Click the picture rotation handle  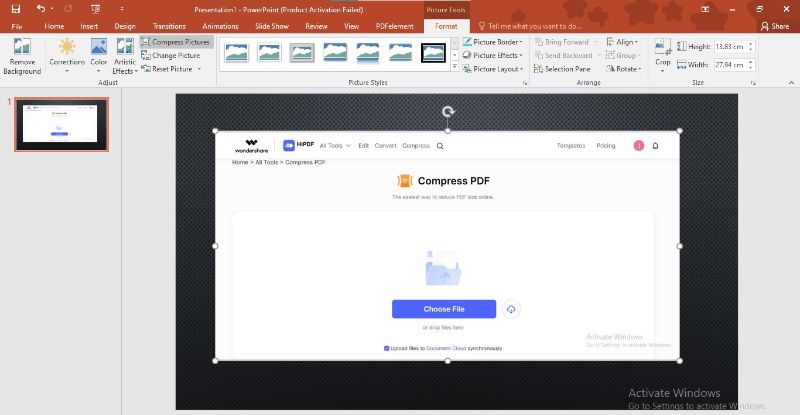click(x=448, y=112)
